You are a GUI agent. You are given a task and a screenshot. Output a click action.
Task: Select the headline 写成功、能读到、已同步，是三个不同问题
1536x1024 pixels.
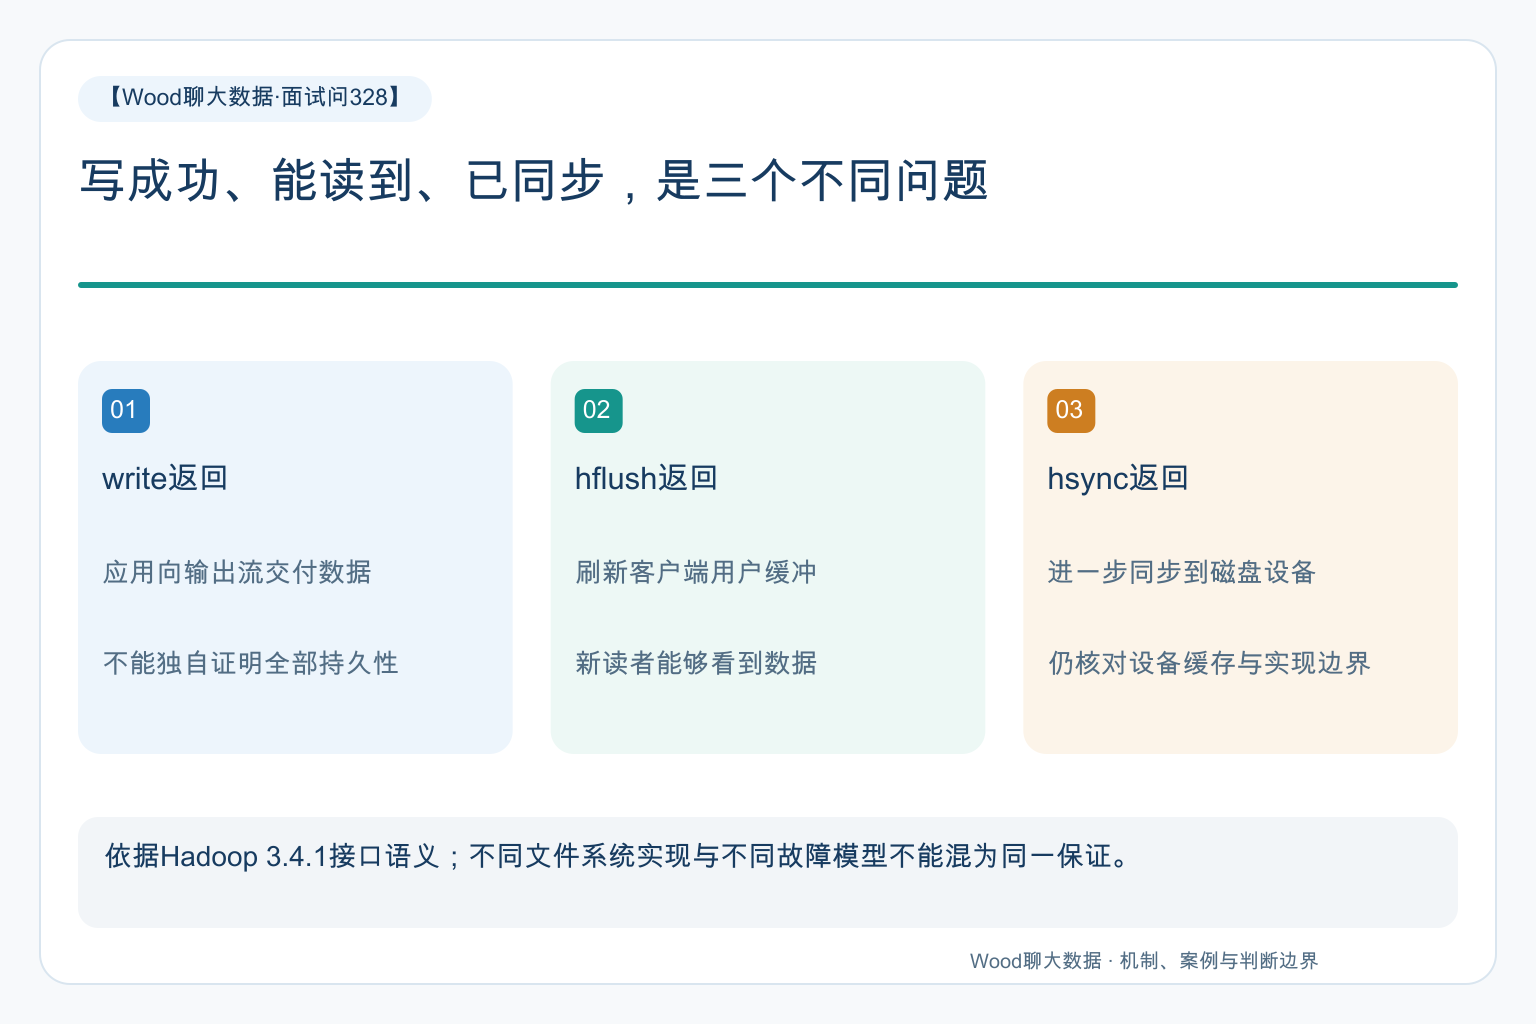tap(534, 181)
